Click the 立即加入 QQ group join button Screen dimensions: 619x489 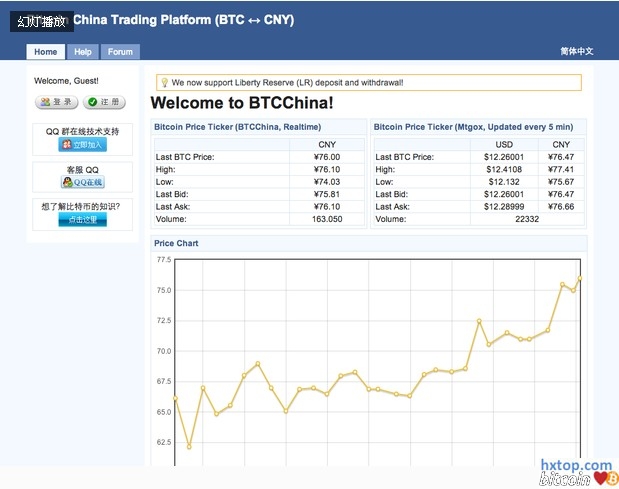tap(82, 145)
